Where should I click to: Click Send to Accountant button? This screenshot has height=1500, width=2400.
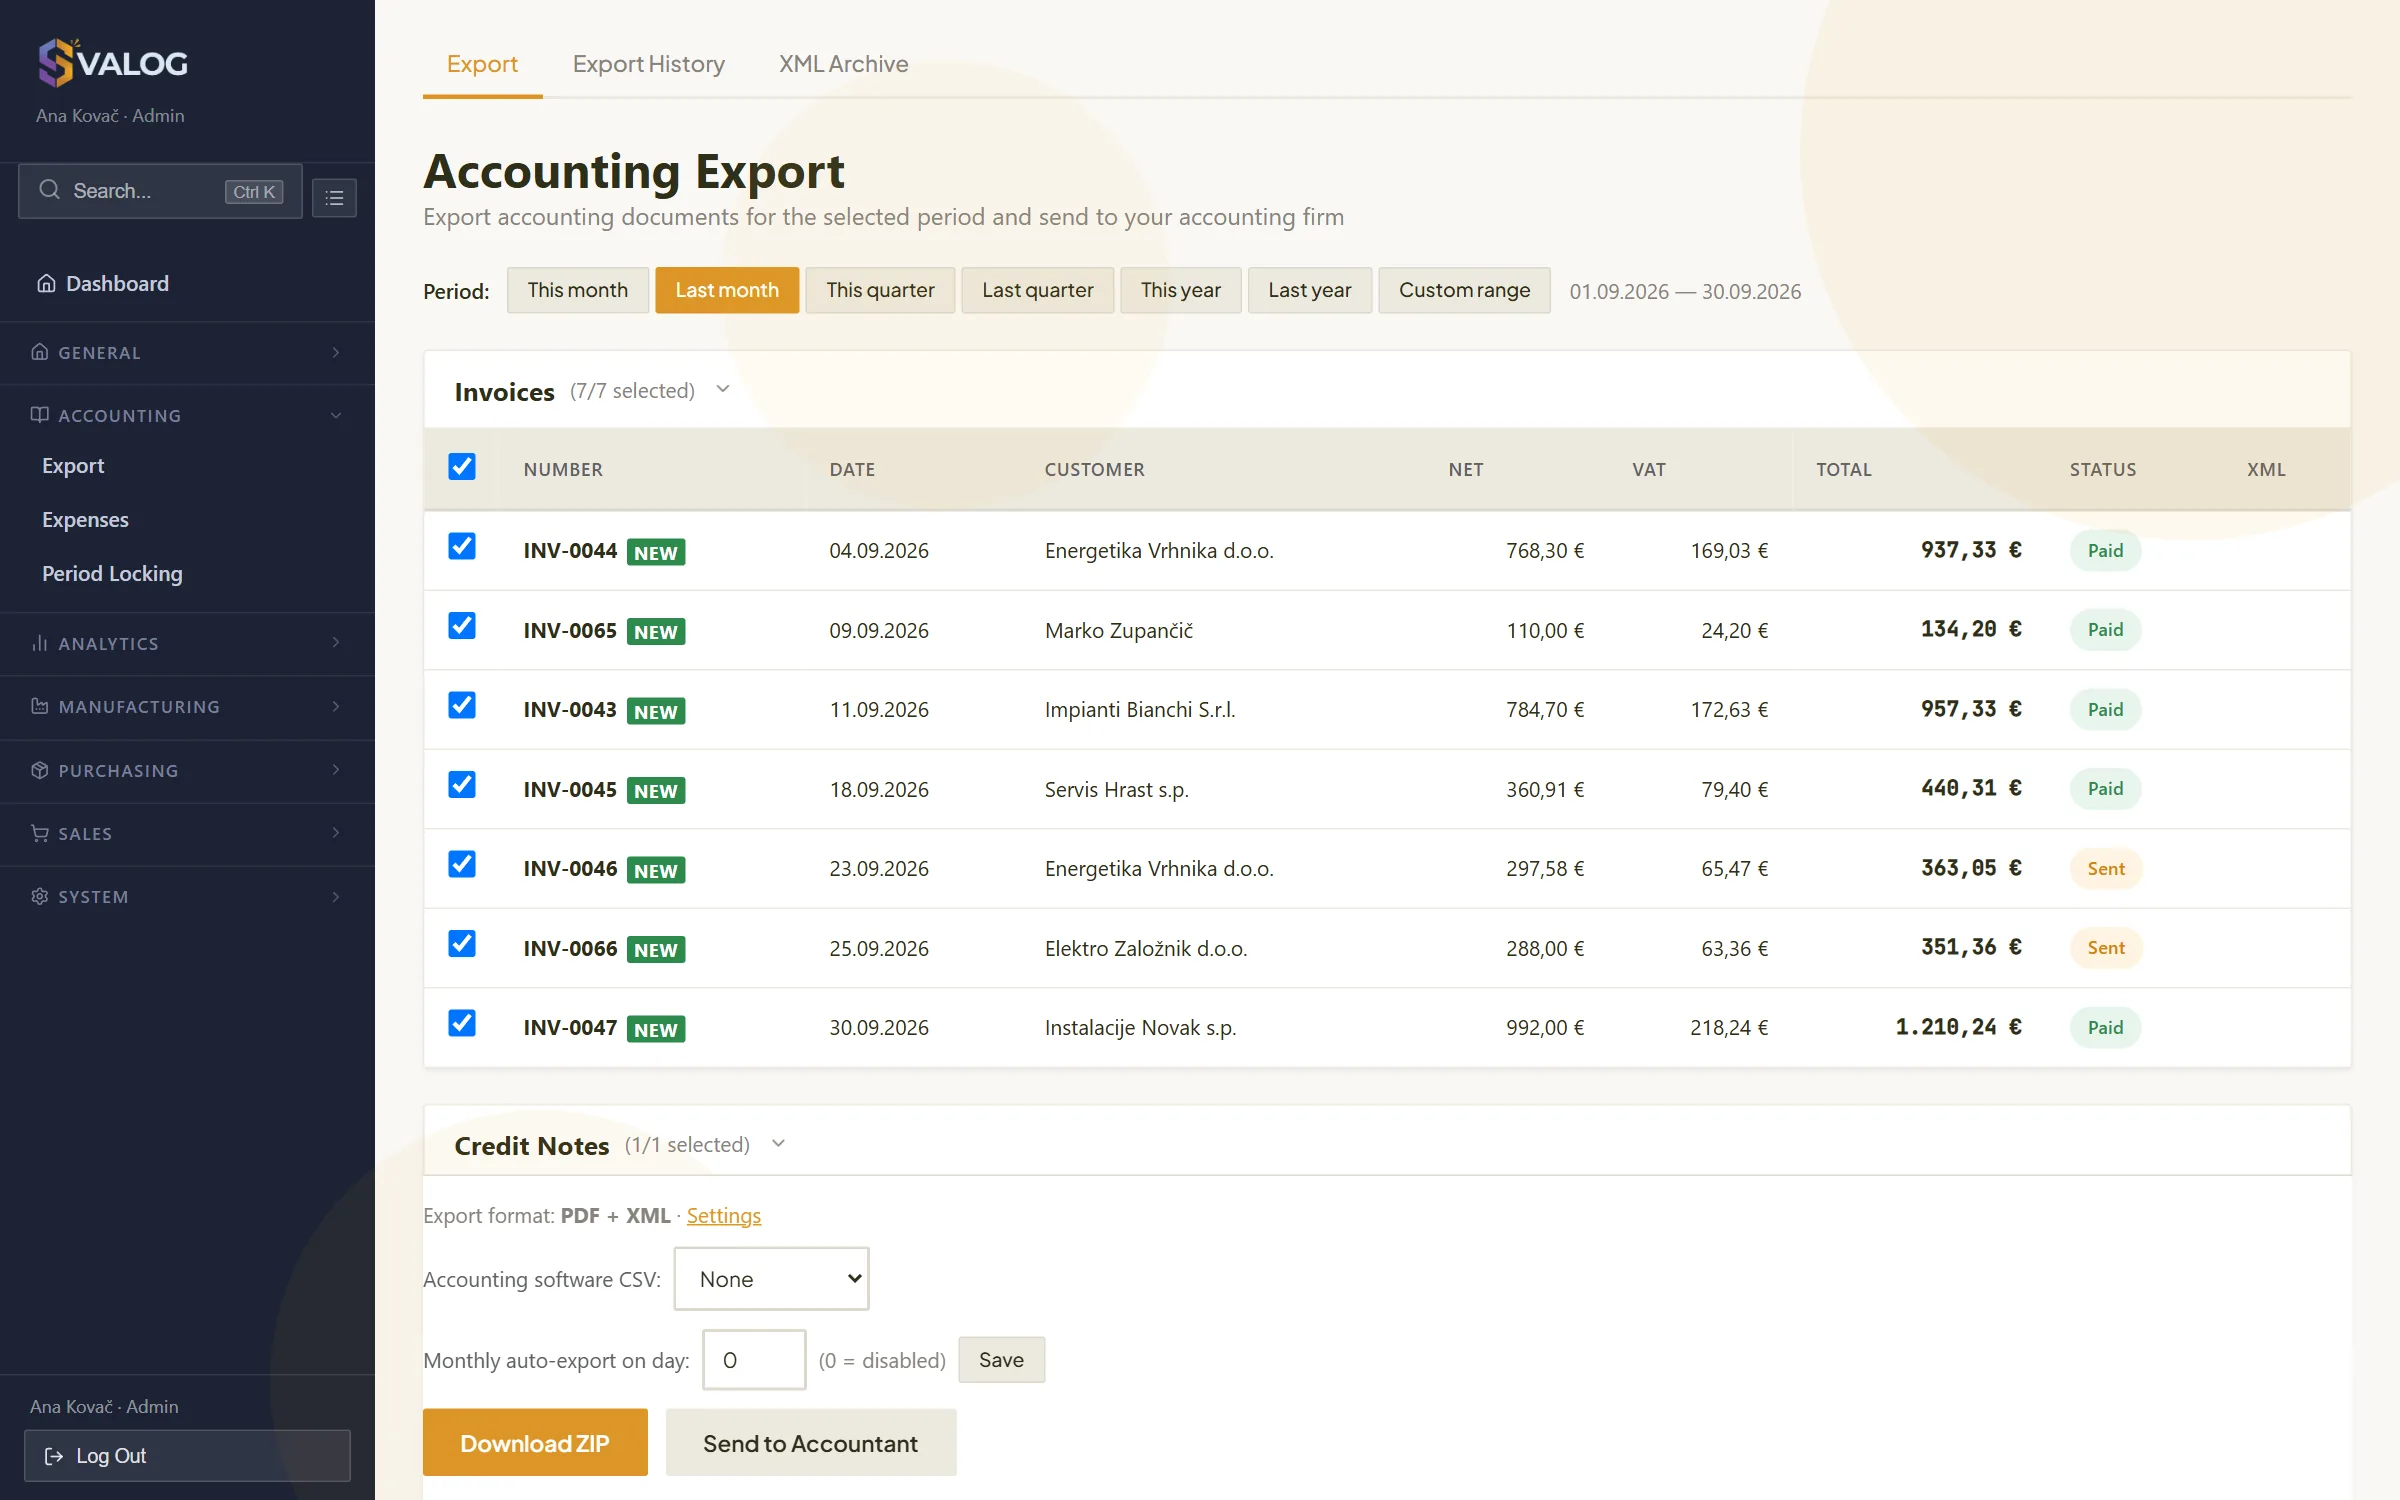coord(810,1442)
